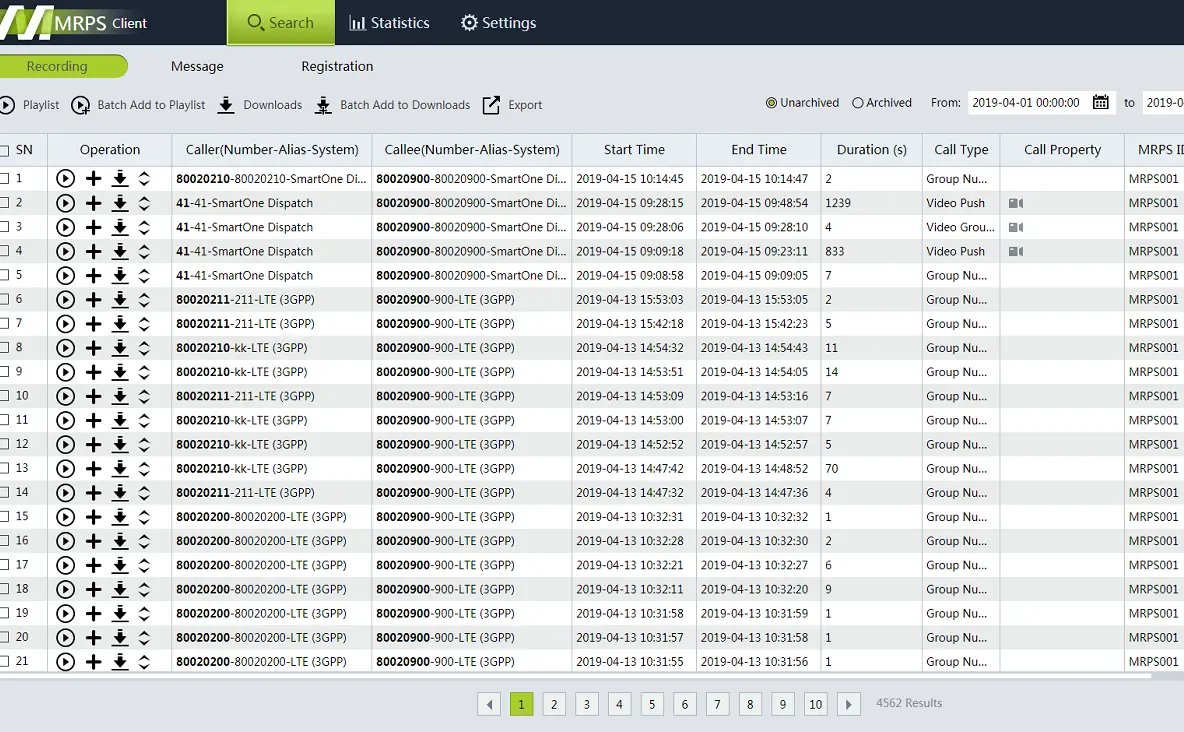The image size is (1184, 732).
Task: Add row 3 recording to playlist with plus icon
Action: click(93, 227)
